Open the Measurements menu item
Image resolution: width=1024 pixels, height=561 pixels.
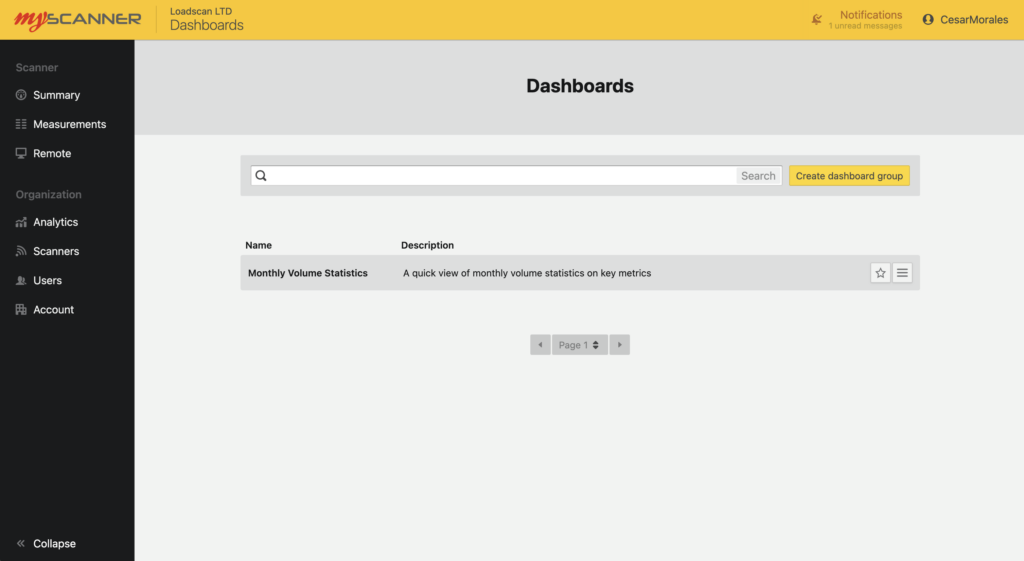(69, 124)
